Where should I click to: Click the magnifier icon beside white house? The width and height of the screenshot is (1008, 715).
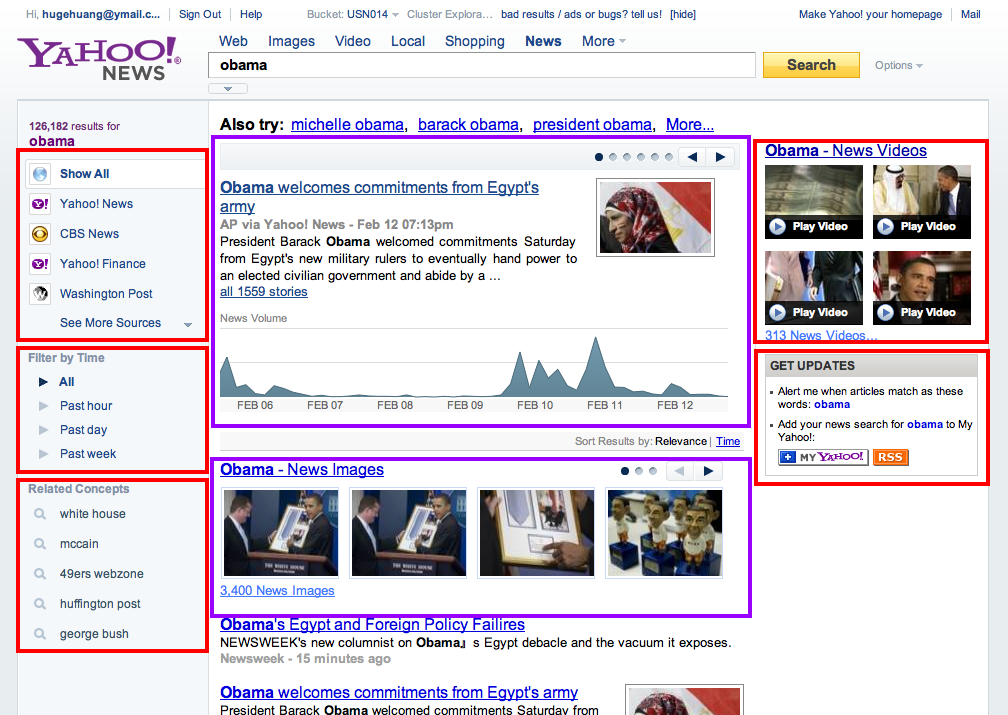40,514
